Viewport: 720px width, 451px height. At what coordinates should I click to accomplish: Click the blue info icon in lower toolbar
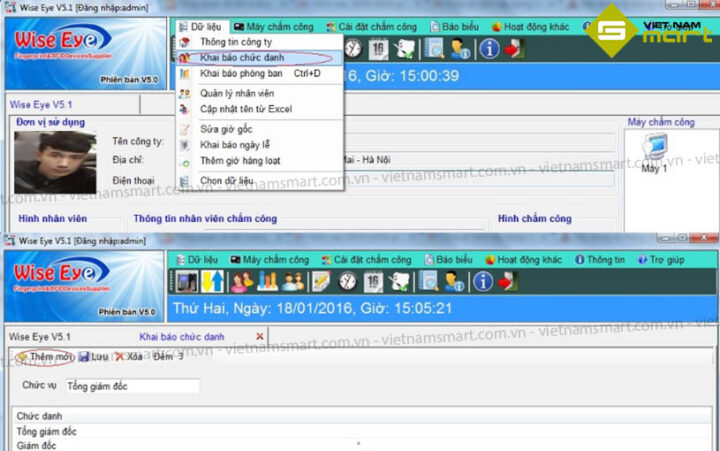click(483, 282)
